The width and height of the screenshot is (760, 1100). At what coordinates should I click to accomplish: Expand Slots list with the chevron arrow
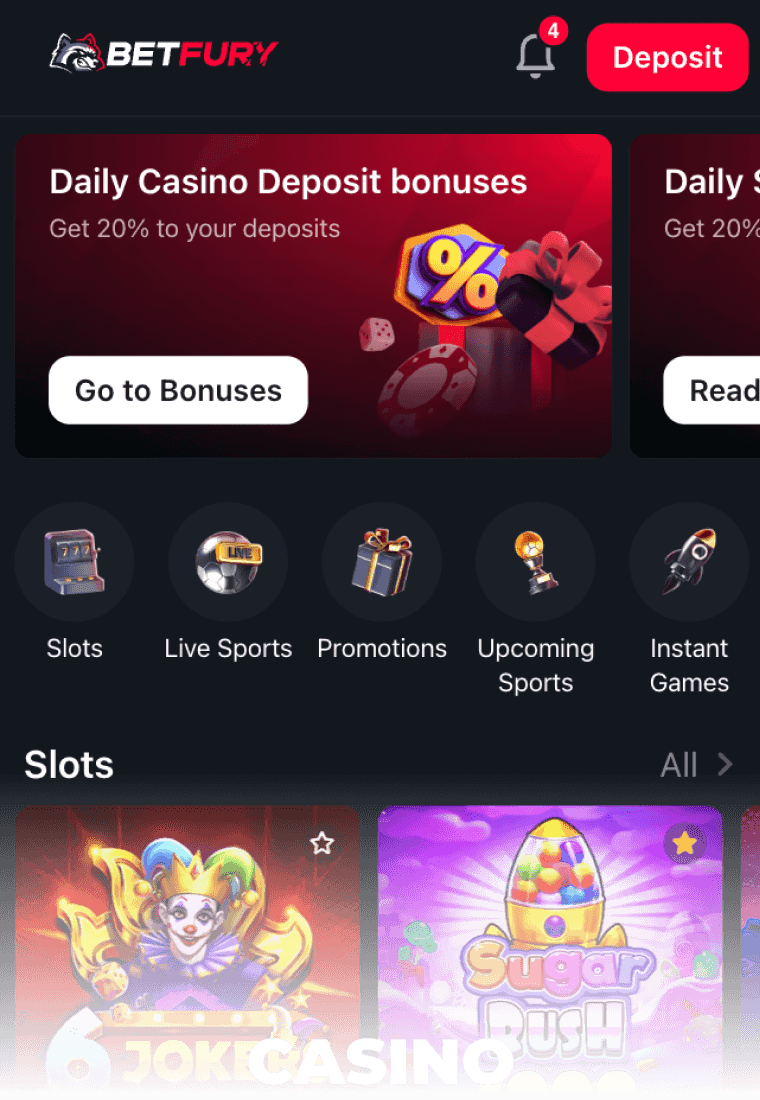pyautogui.click(x=725, y=764)
